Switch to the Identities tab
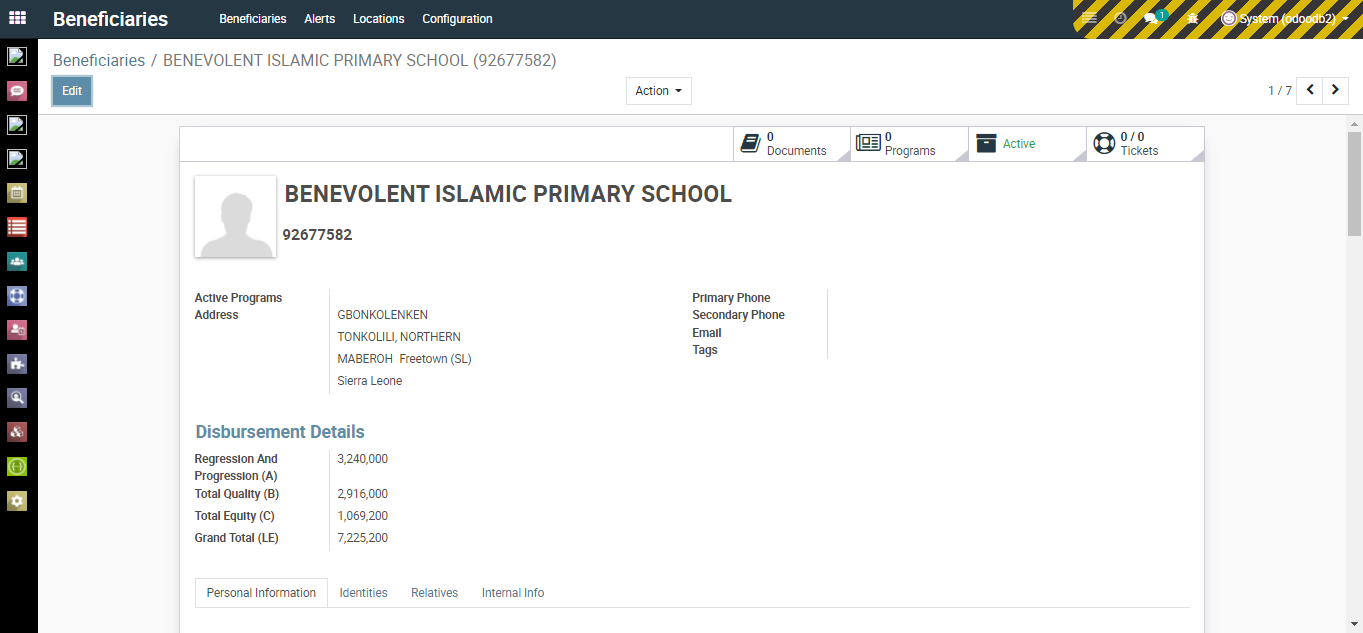The width and height of the screenshot is (1363, 633). pos(363,593)
